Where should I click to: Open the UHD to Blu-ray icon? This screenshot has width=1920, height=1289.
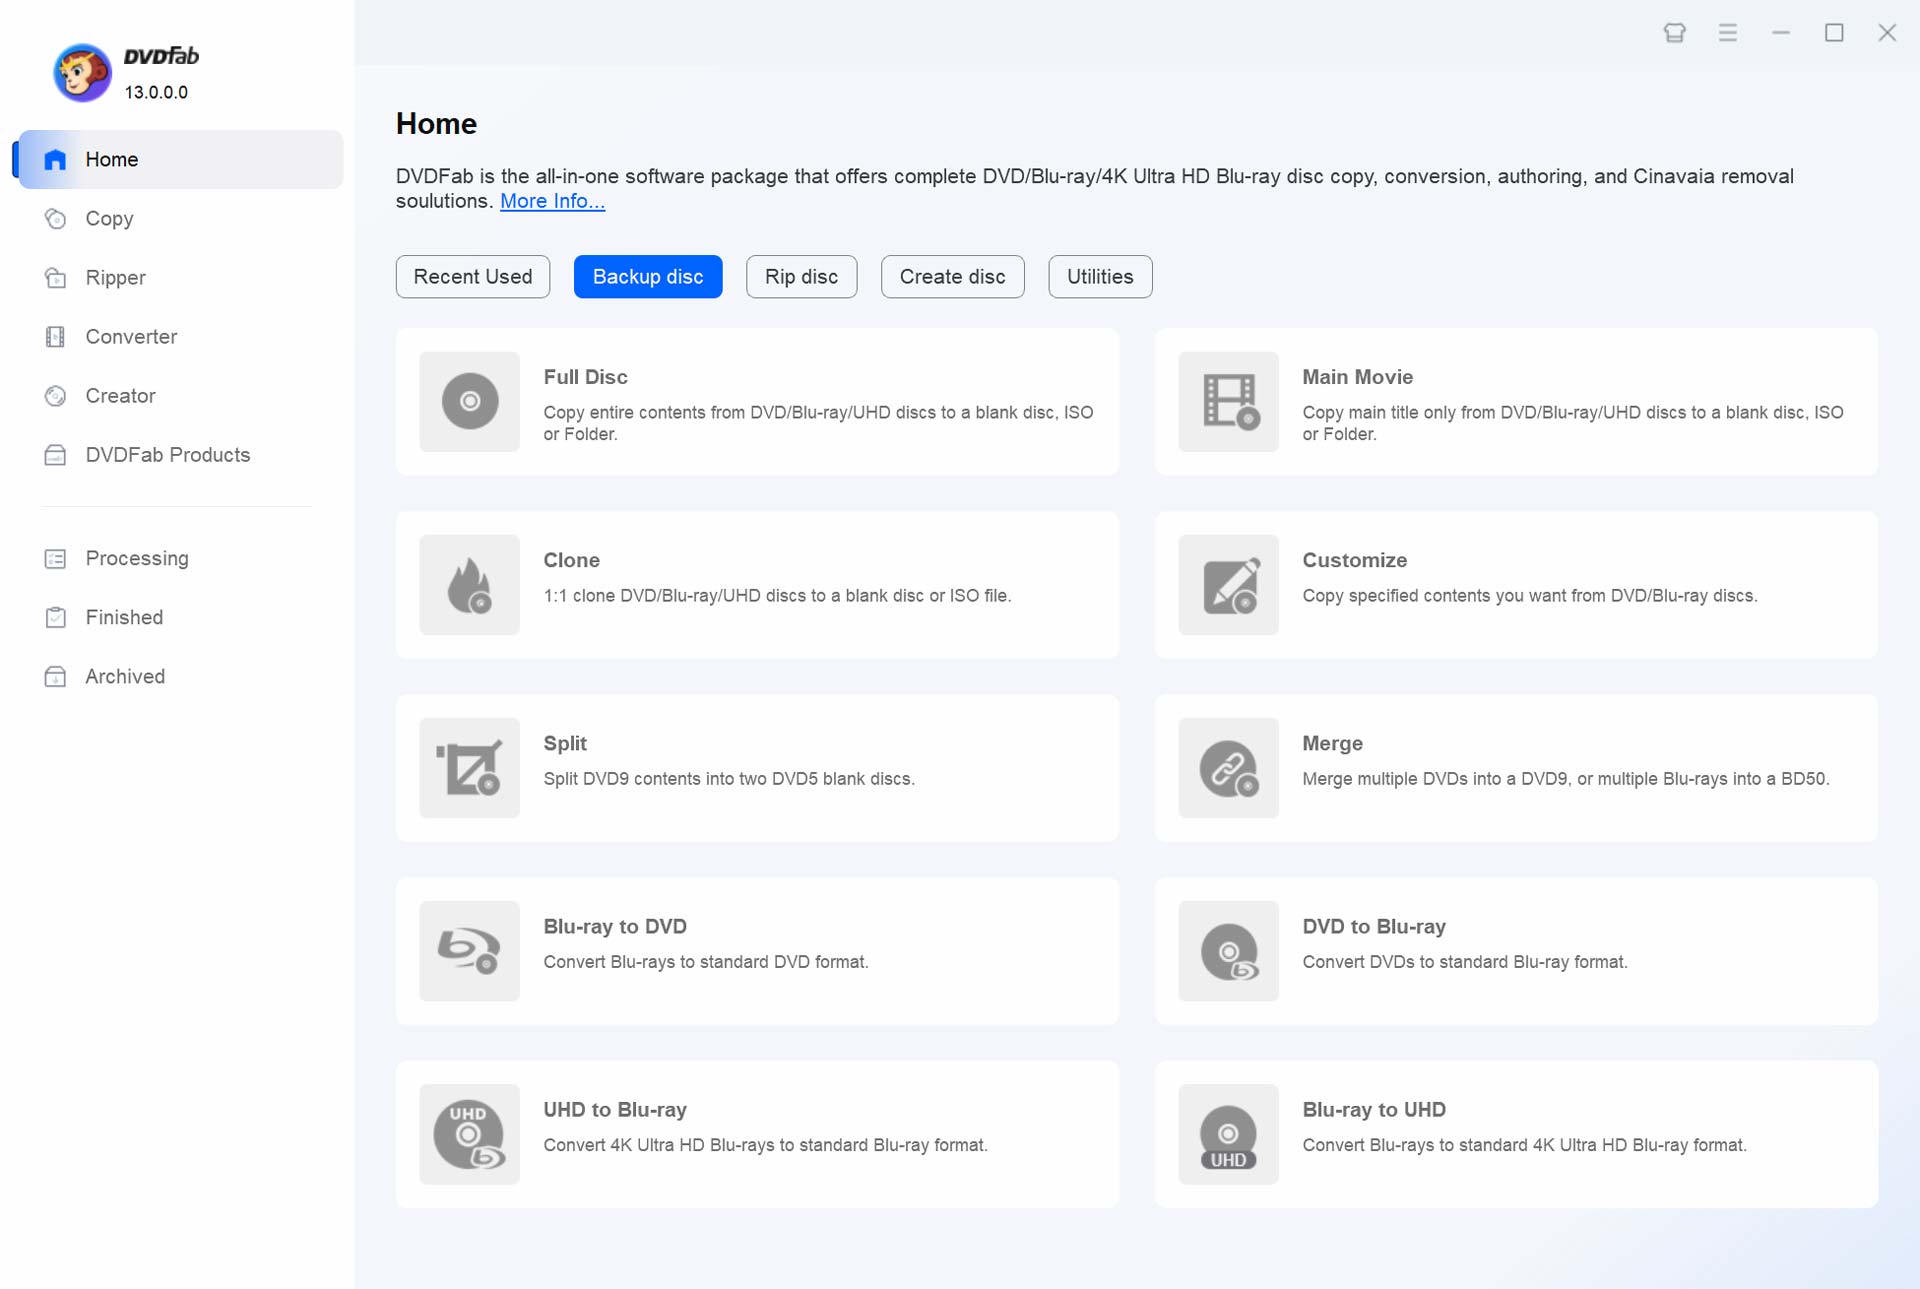coord(469,1133)
